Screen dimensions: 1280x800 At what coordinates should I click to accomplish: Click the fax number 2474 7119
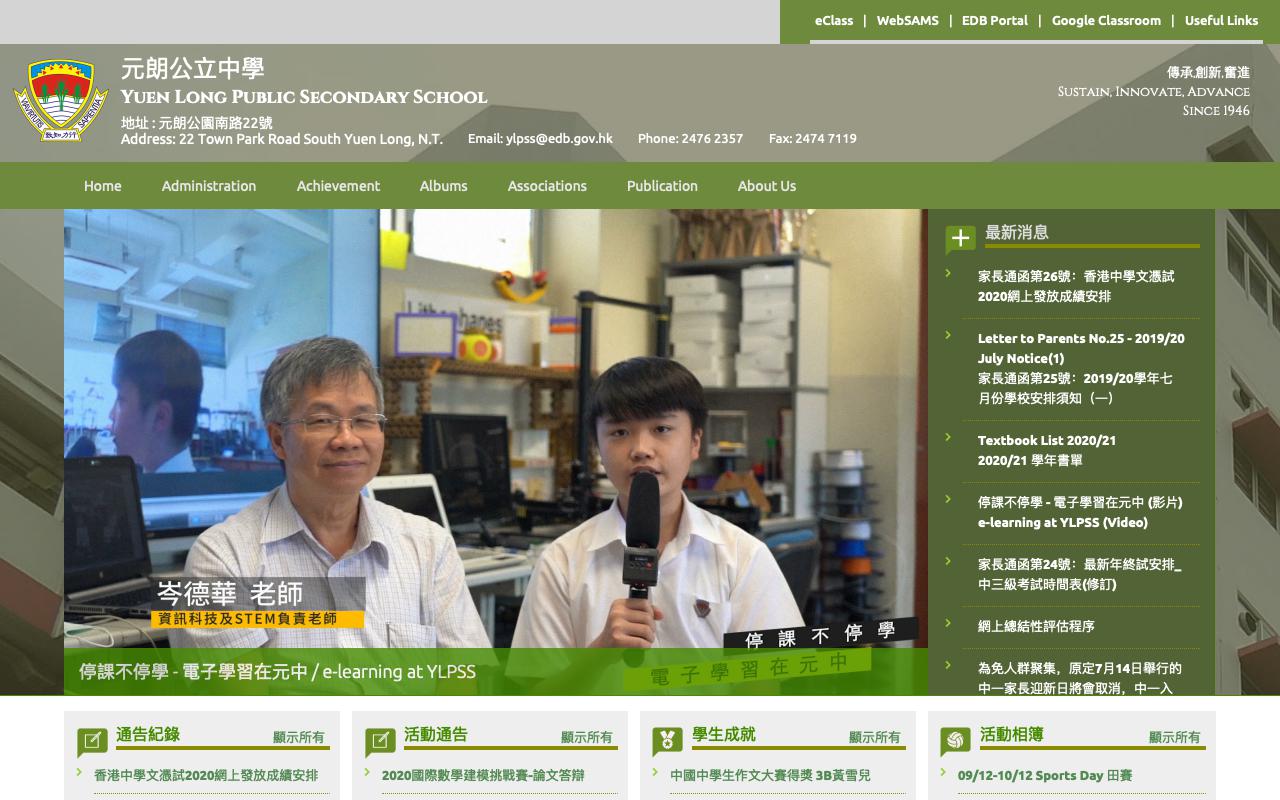click(826, 138)
